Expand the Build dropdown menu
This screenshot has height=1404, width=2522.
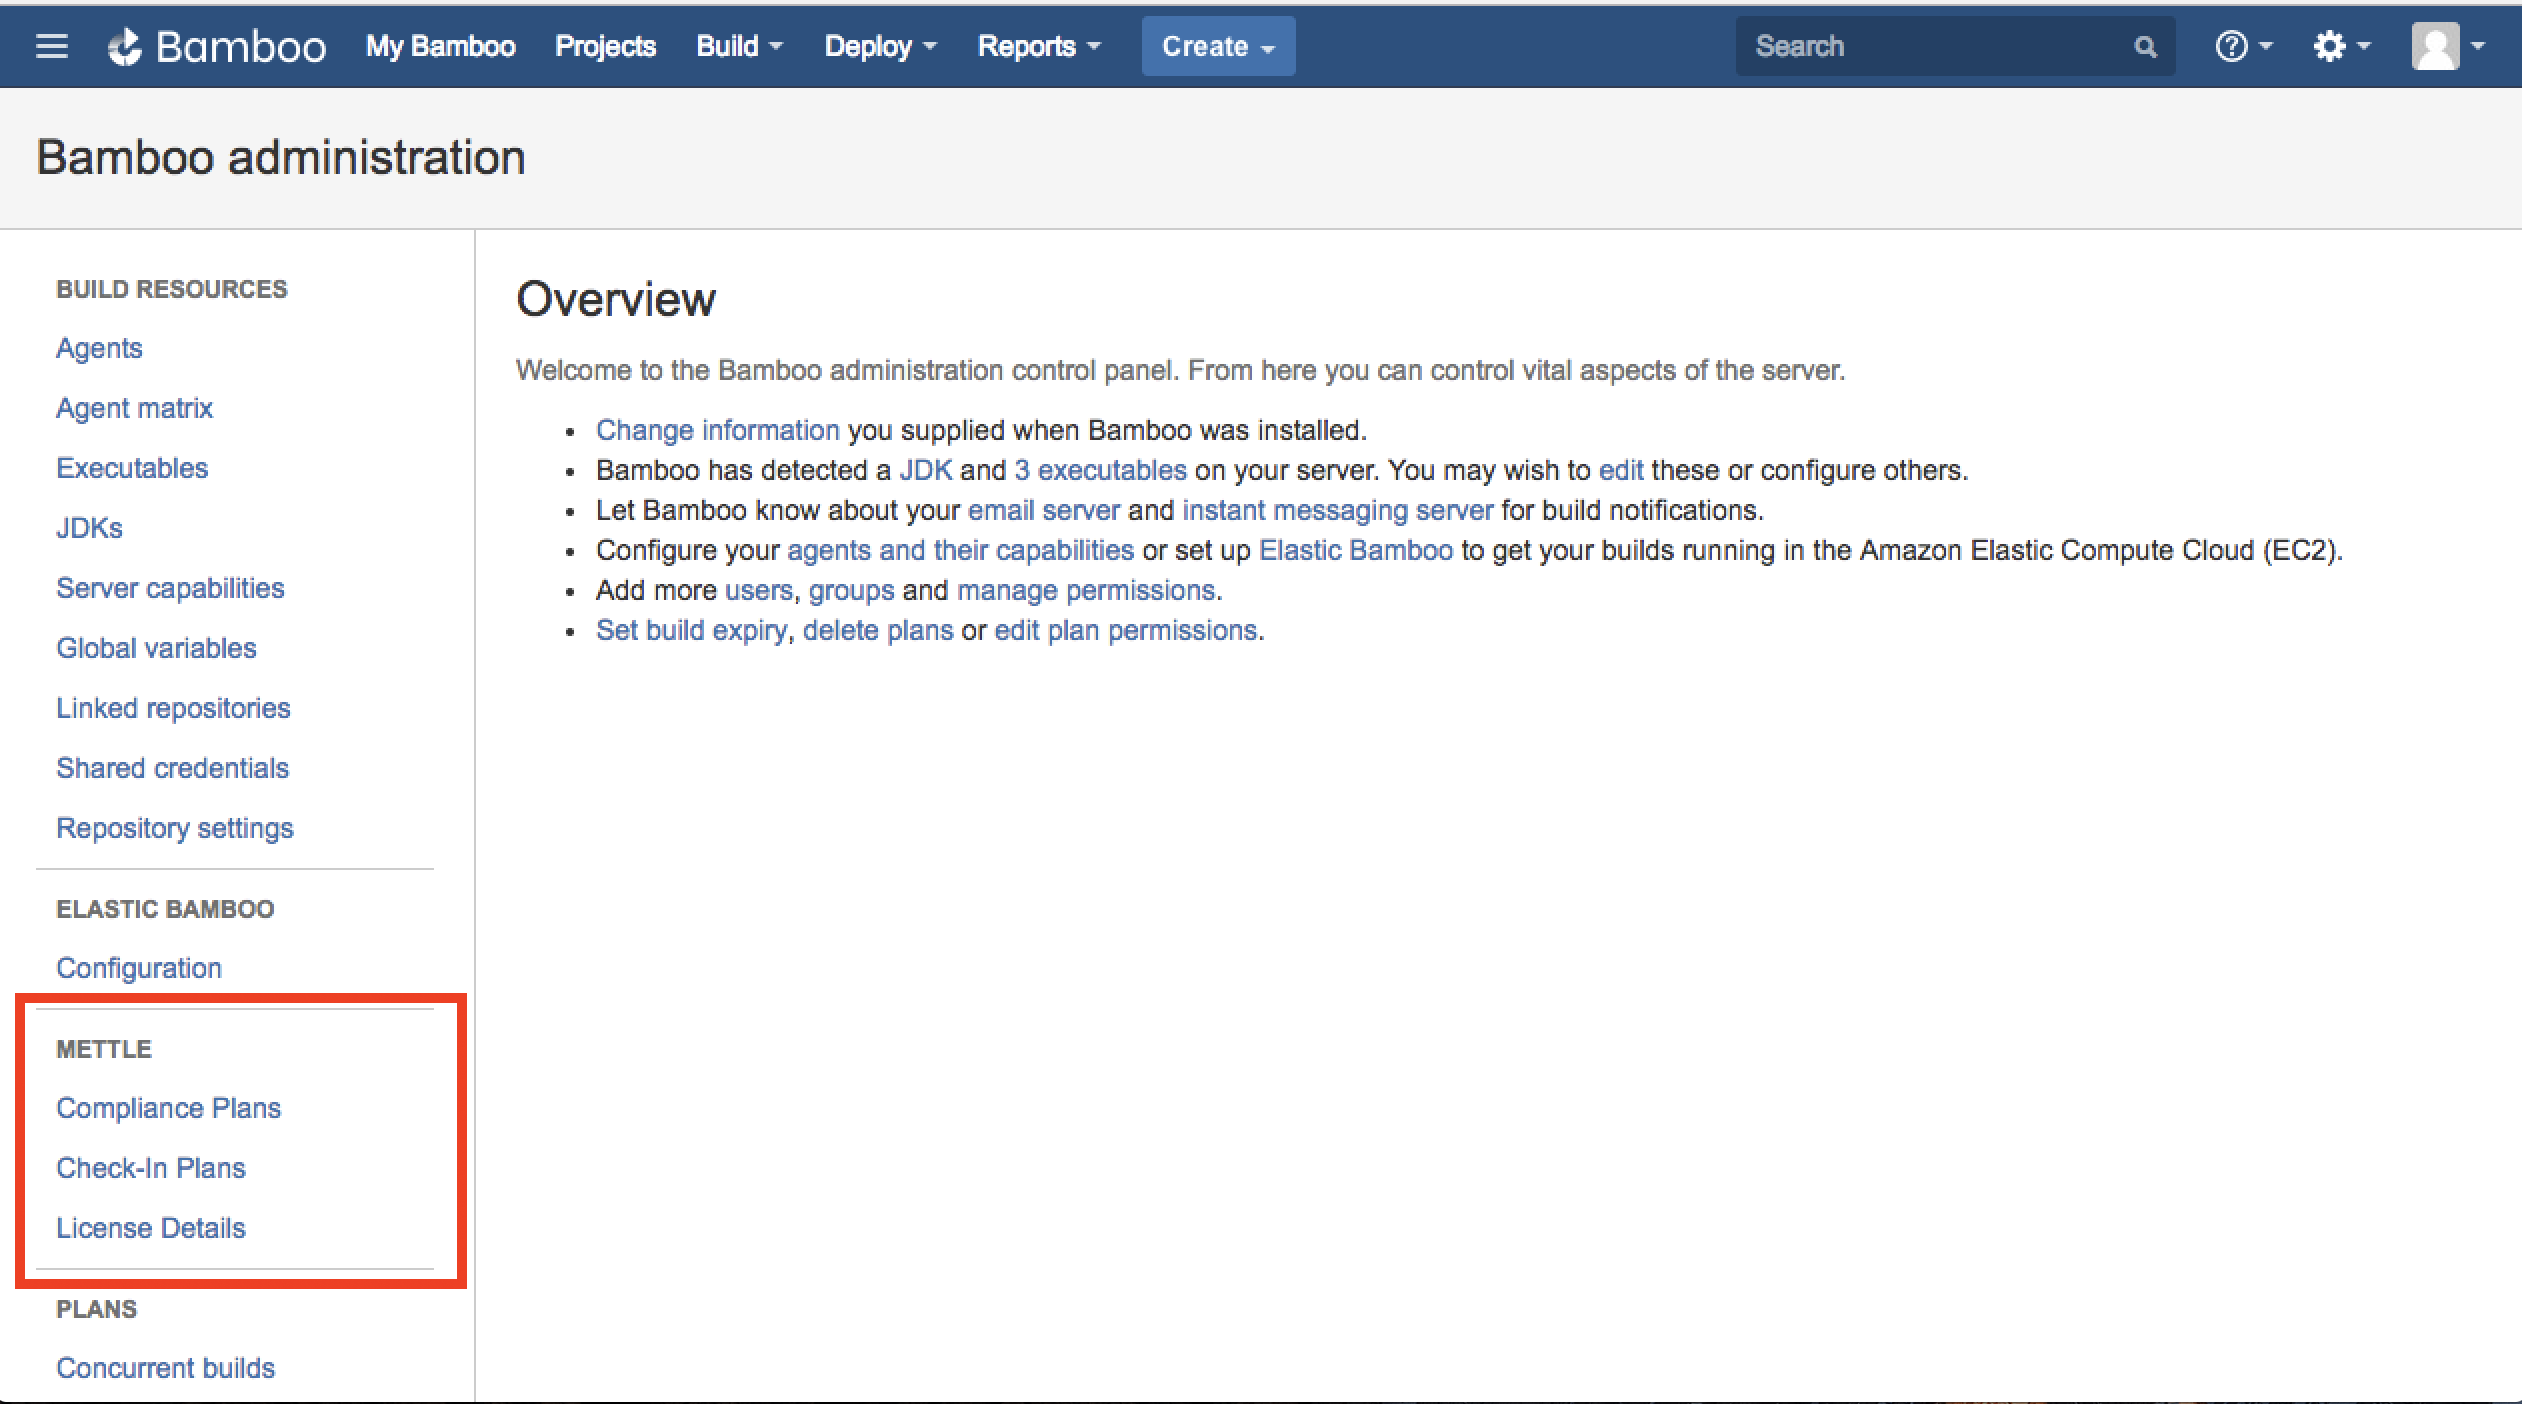pyautogui.click(x=739, y=46)
